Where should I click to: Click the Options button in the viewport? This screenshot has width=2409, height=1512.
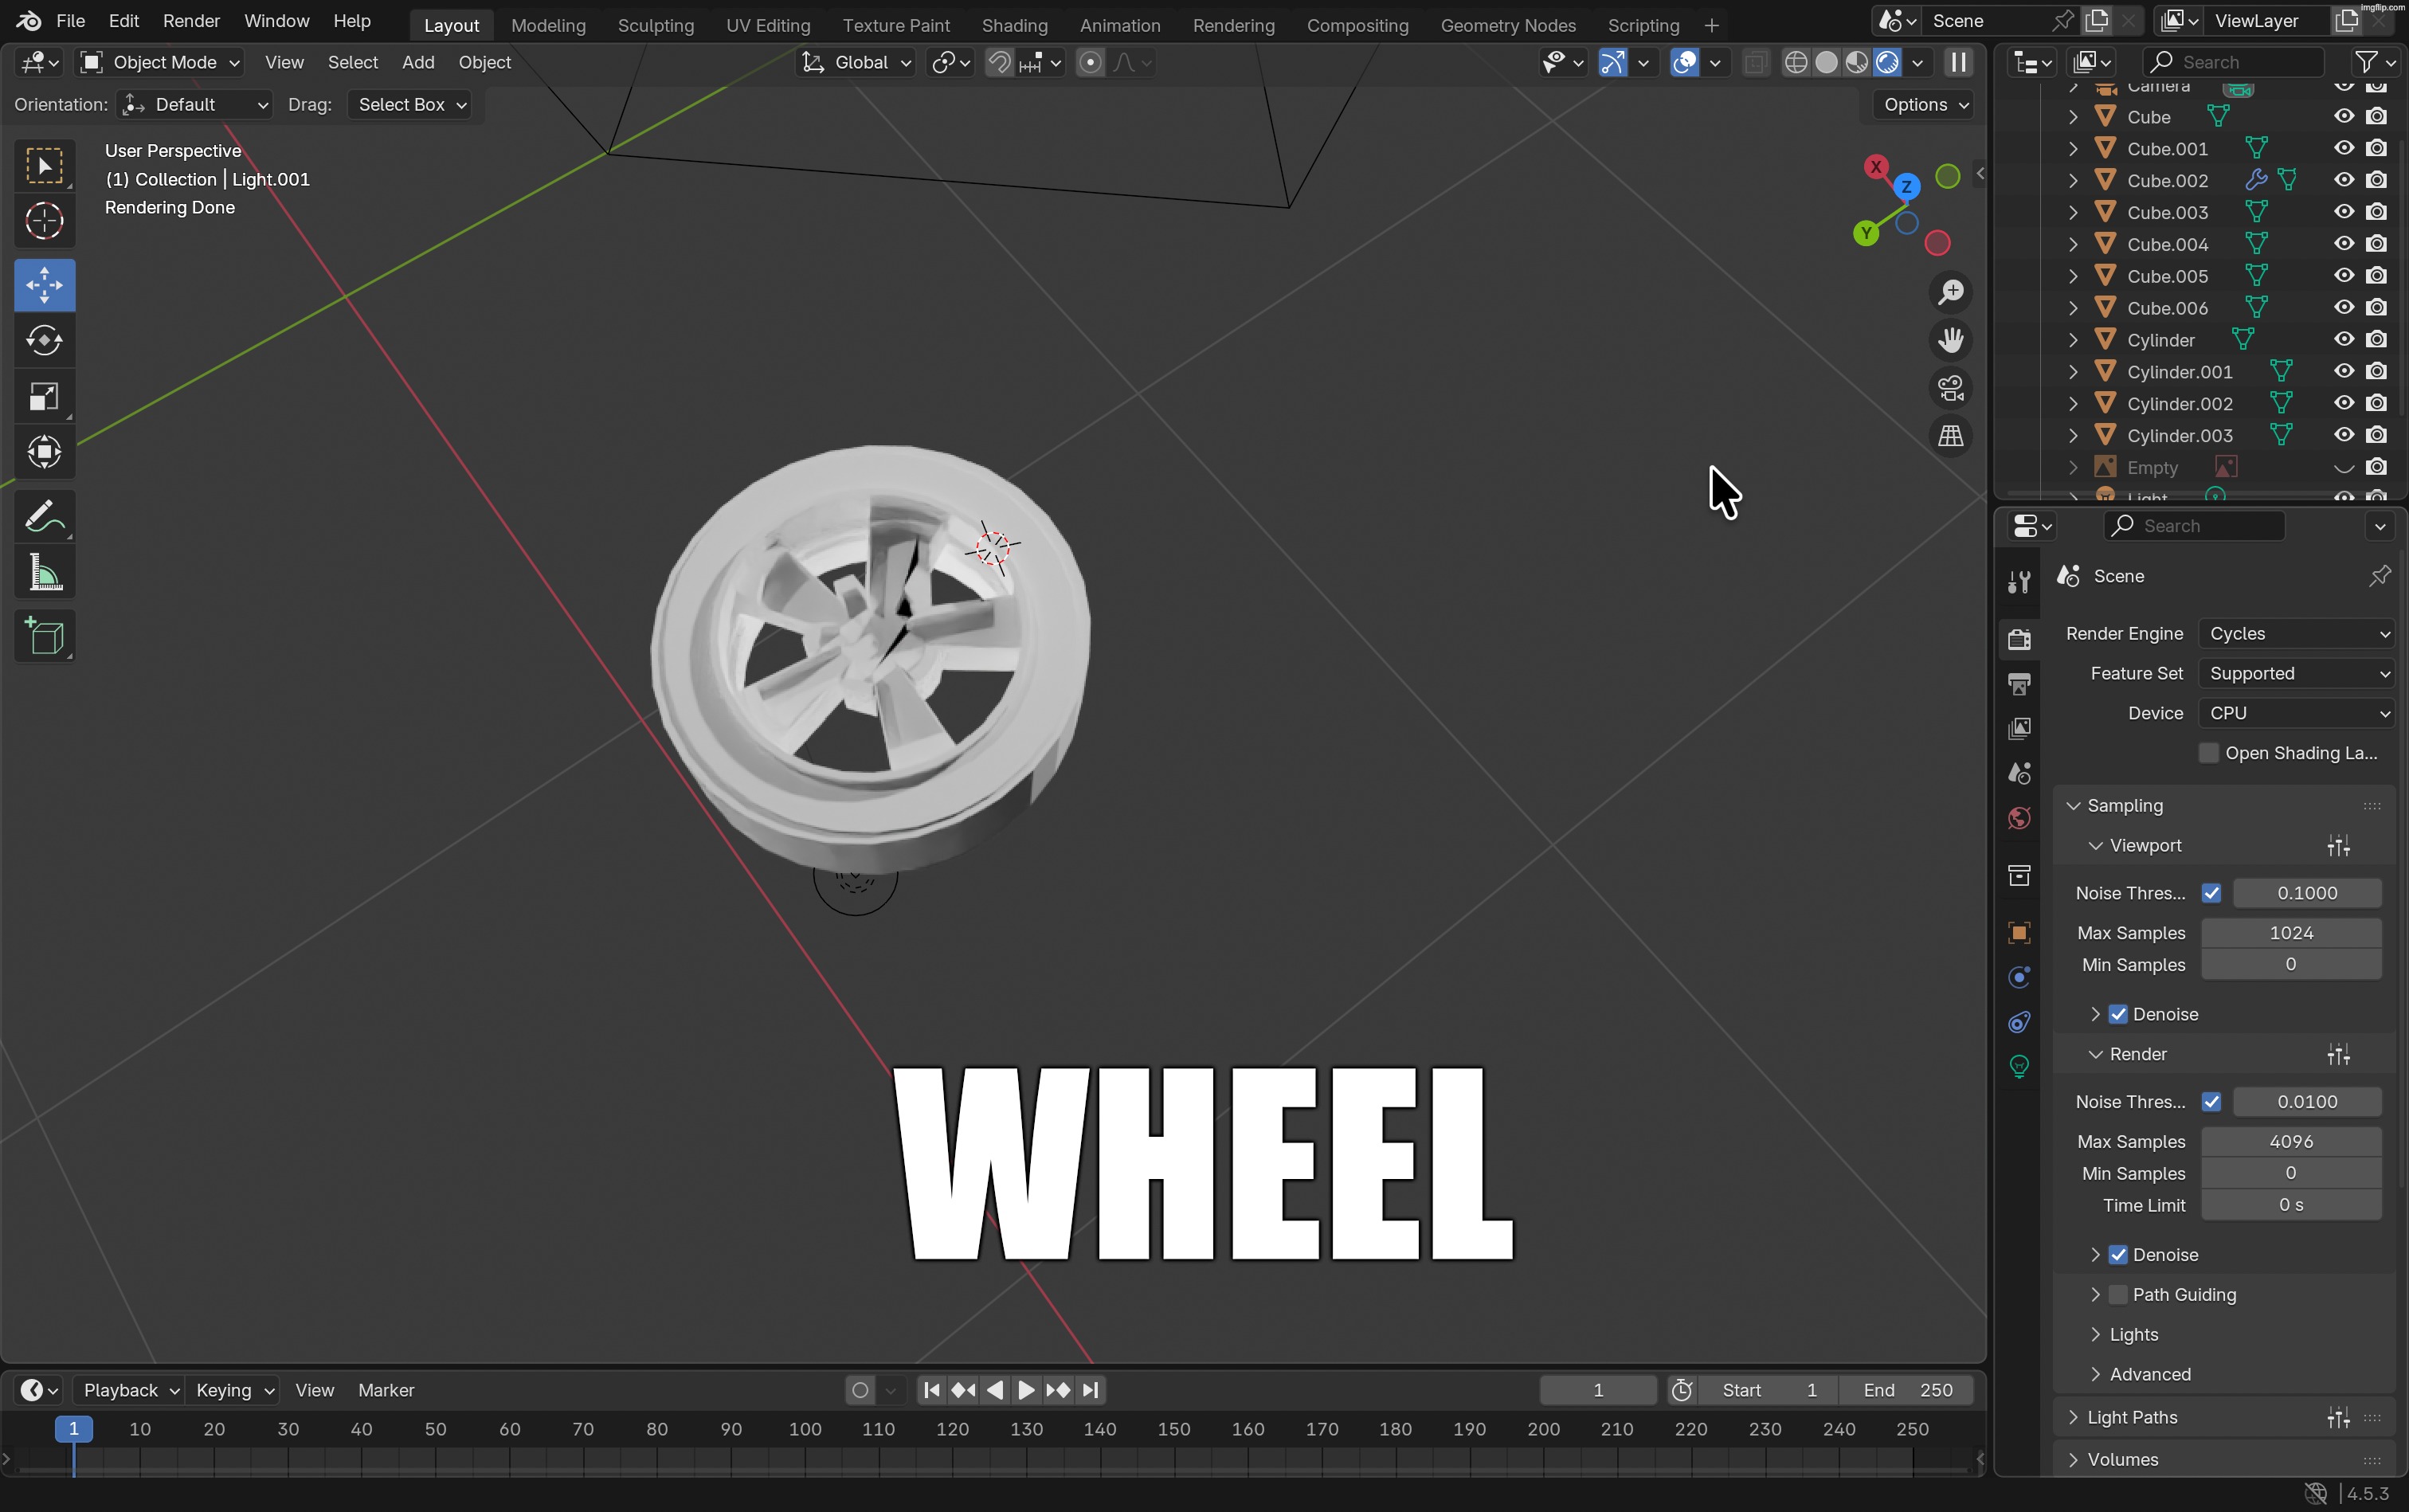coord(1919,104)
